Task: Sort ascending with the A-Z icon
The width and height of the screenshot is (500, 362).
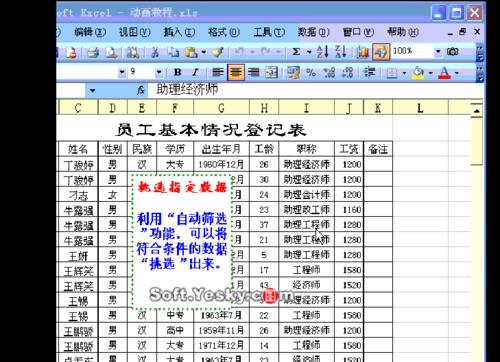Action: coord(323,52)
